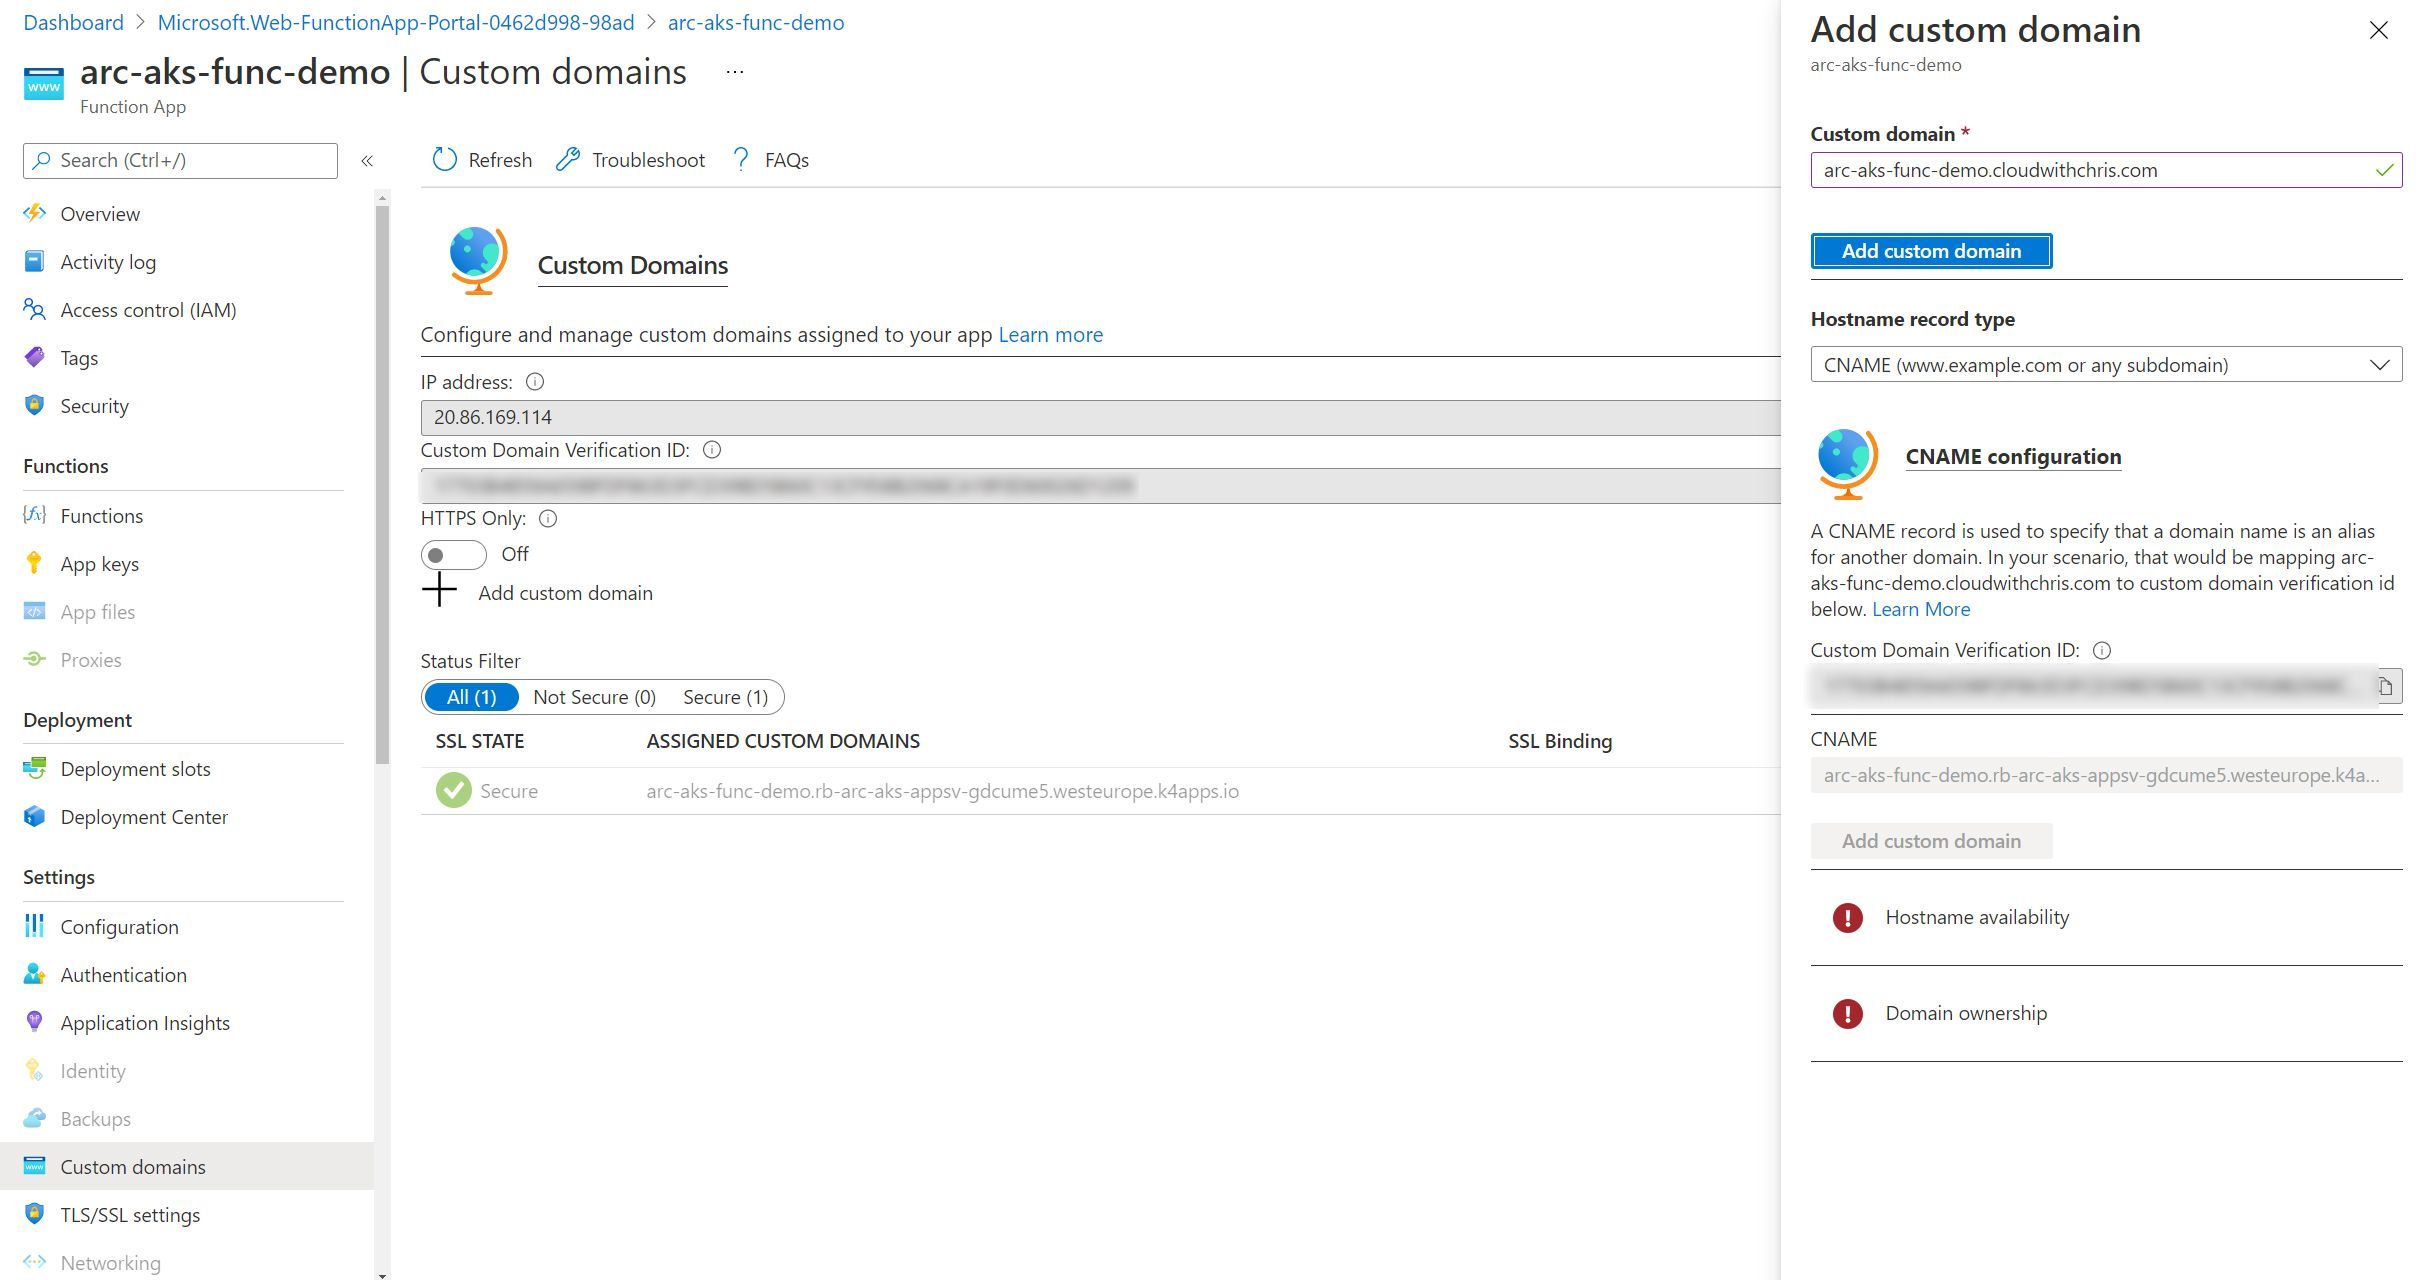Click the Domain ownership error icon
The height and width of the screenshot is (1280, 2418).
pos(1847,1013)
